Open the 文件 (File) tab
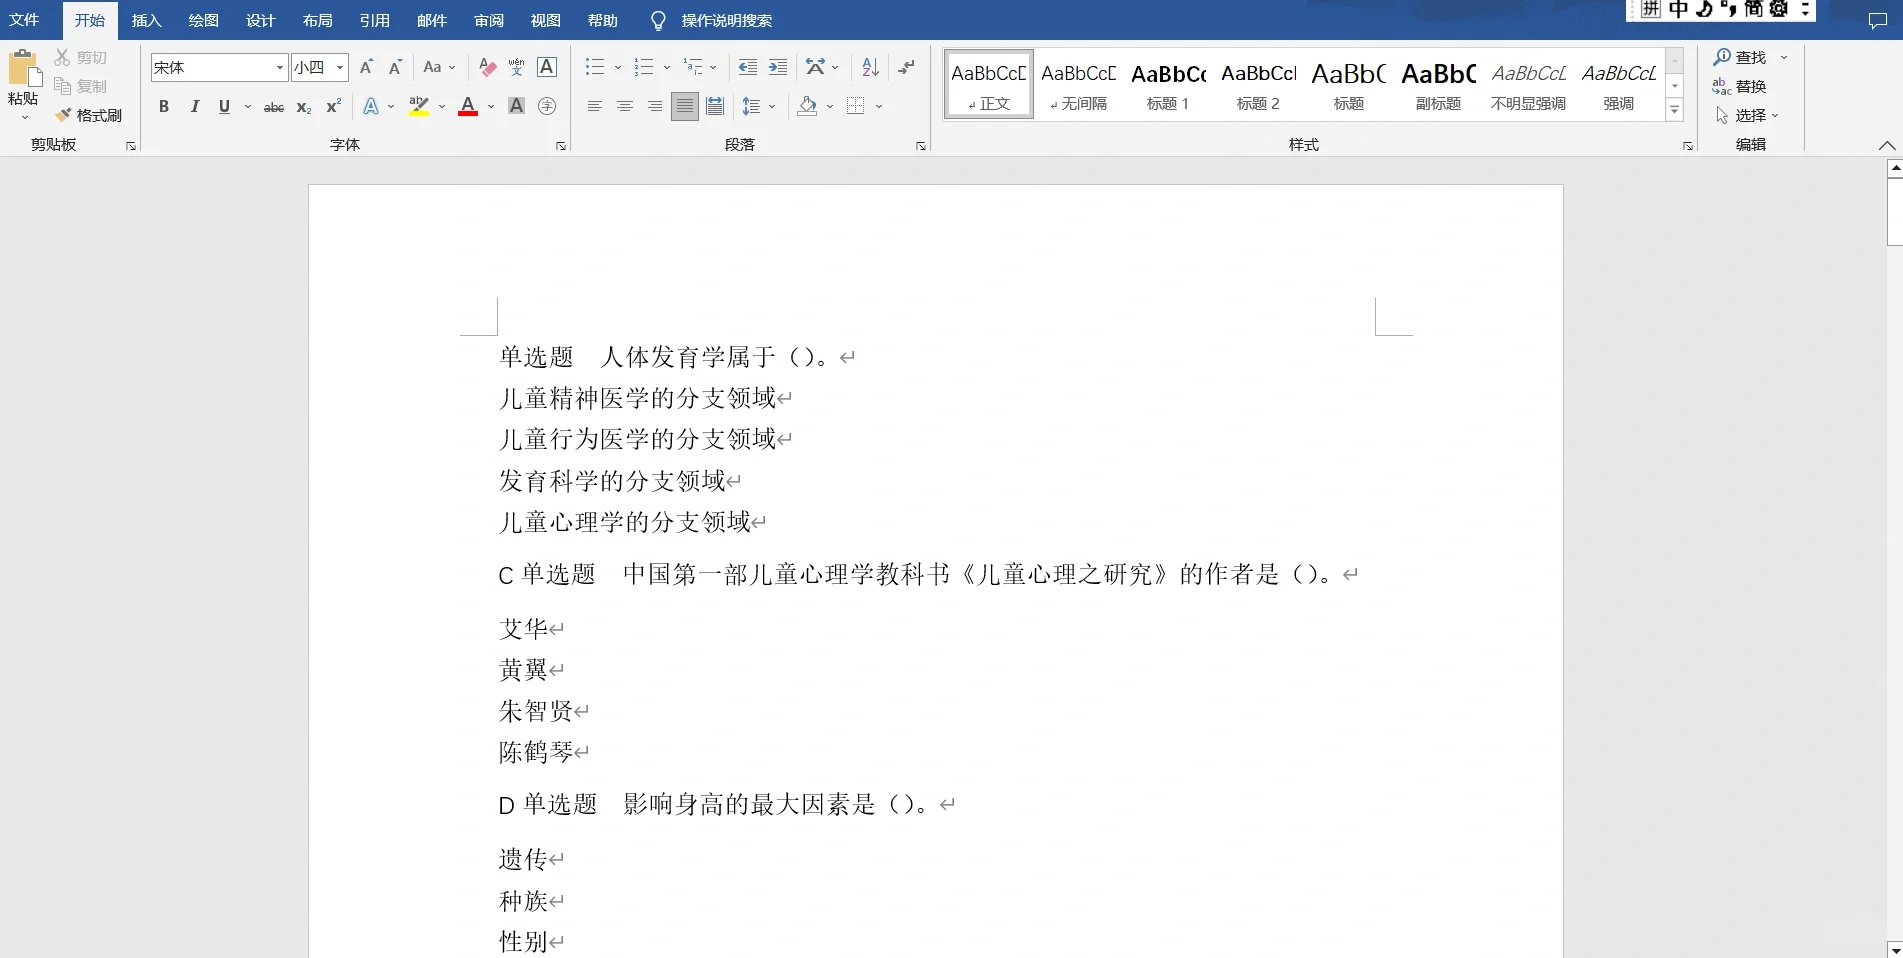This screenshot has width=1903, height=958. pyautogui.click(x=24, y=20)
